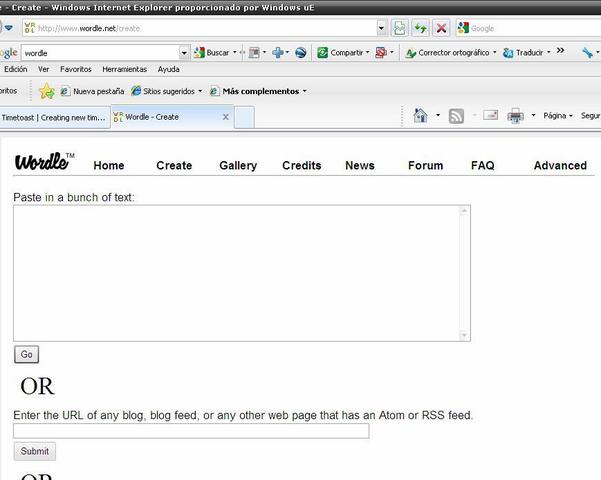Screen dimensions: 601x480
Task: Click the RSS feeds icon
Action: [456, 116]
